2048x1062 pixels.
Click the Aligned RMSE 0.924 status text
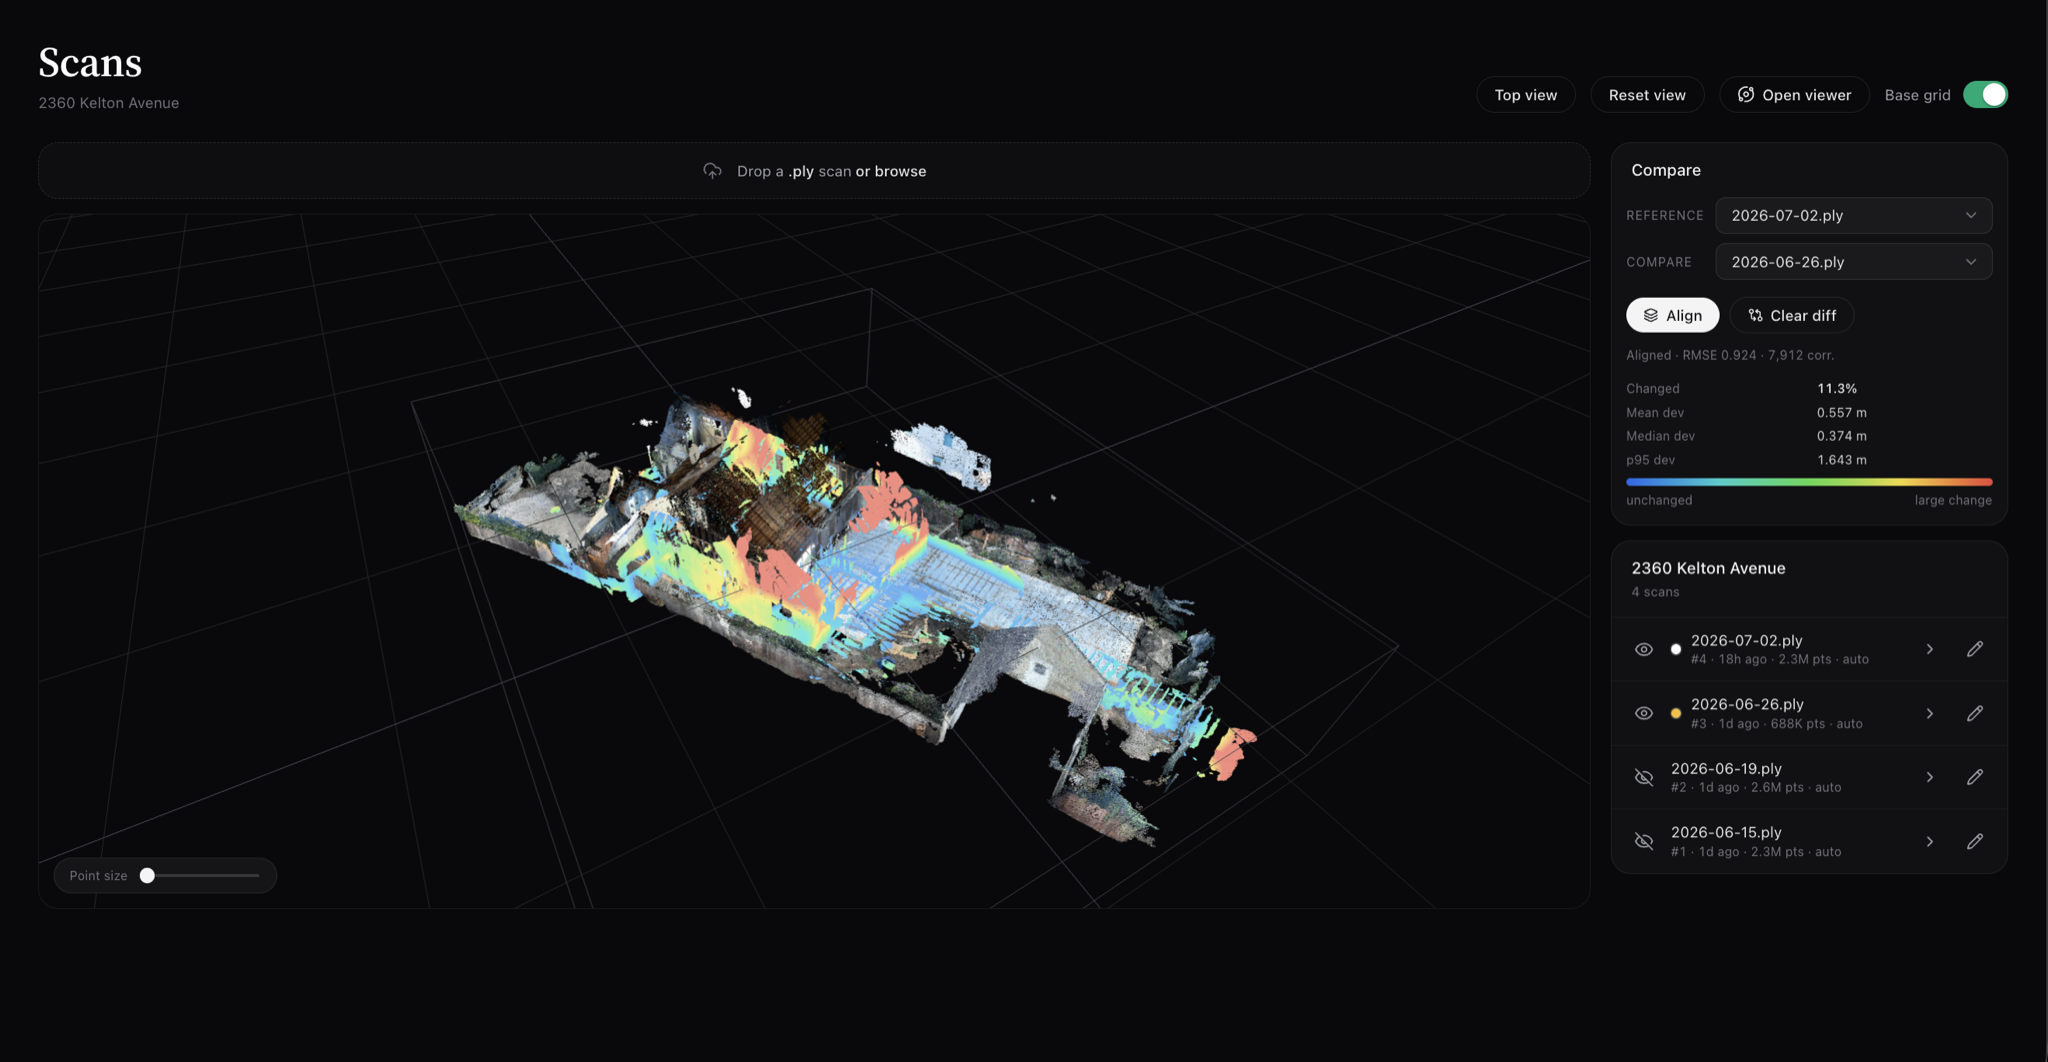1729,355
